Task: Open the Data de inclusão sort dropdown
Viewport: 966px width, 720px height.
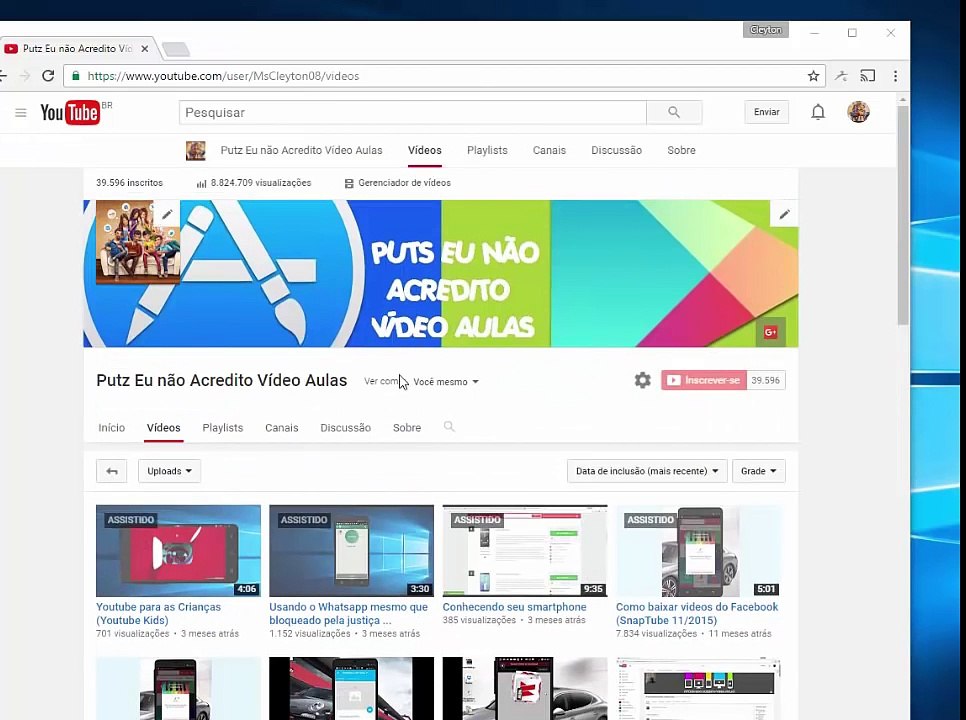Action: point(647,471)
